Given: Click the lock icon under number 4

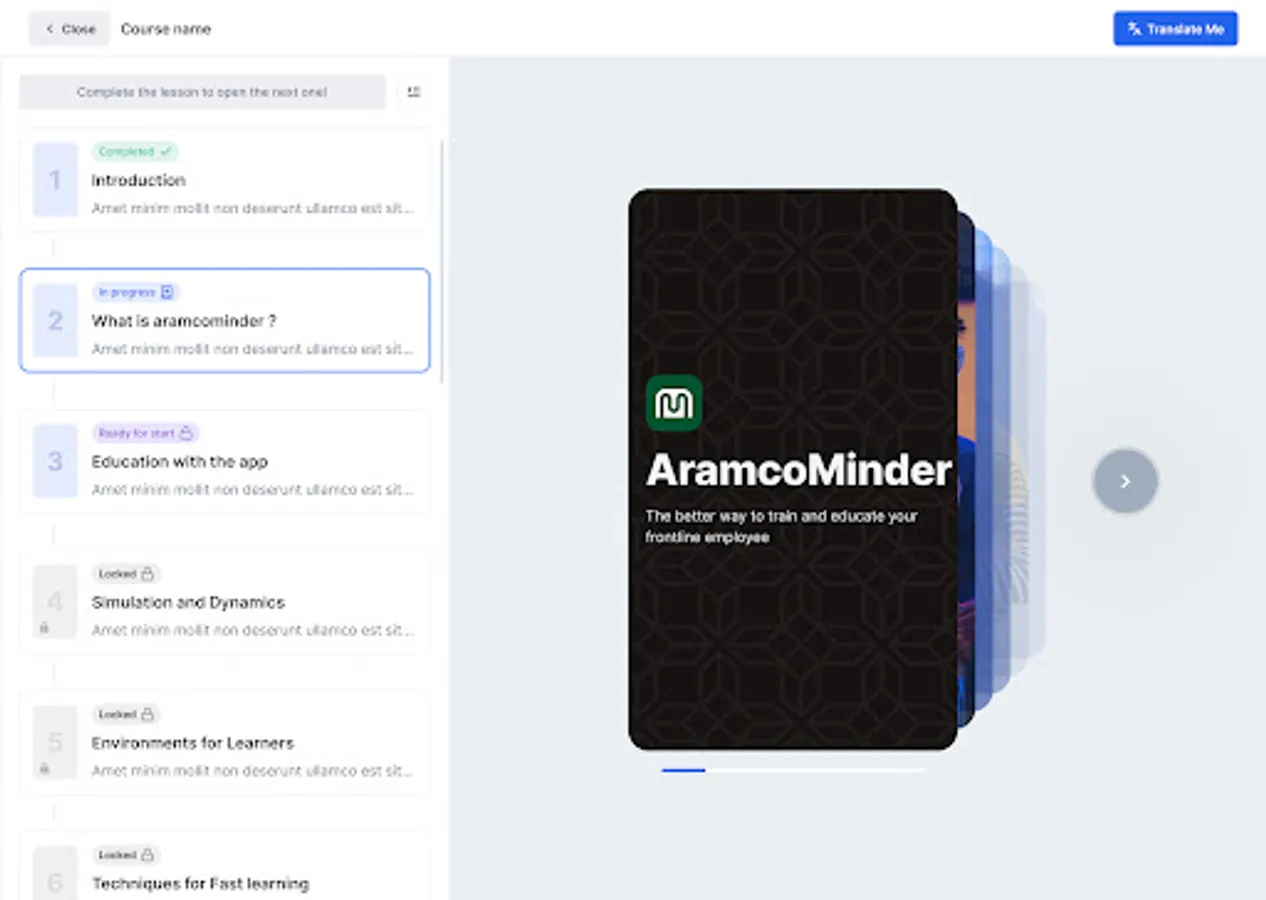Looking at the screenshot, I should point(44,628).
